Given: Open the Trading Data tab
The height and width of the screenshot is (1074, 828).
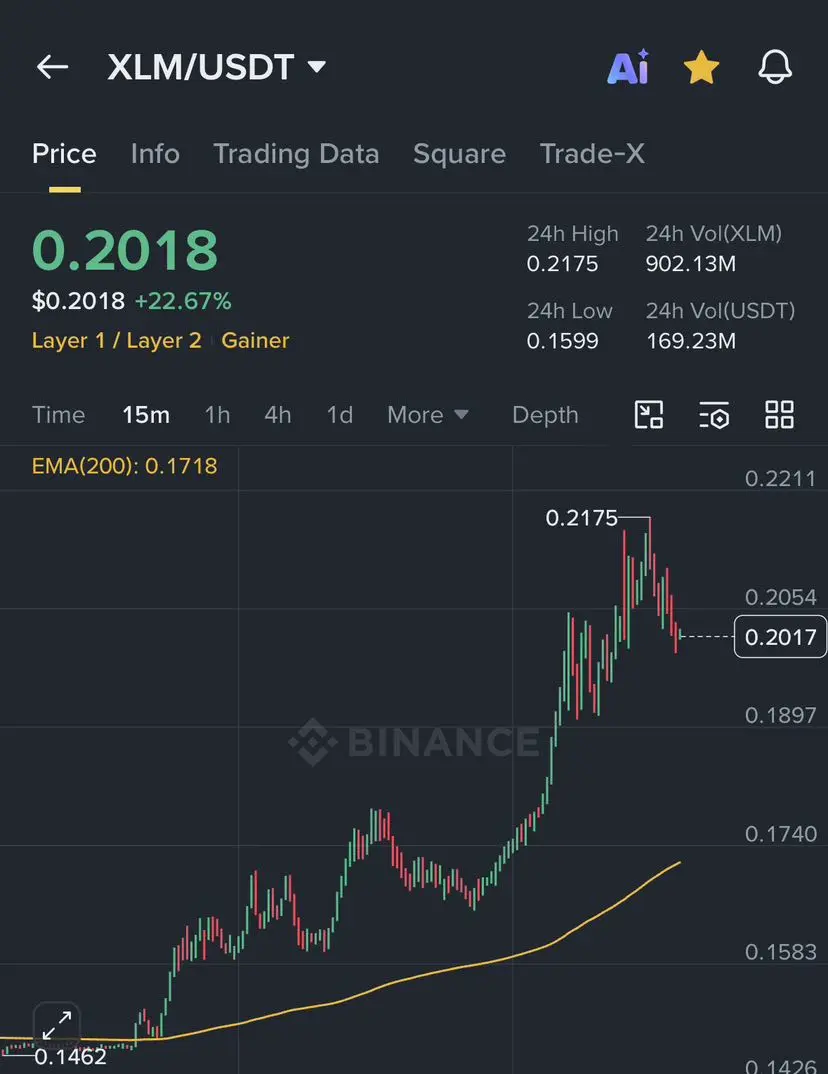Looking at the screenshot, I should 296,154.
